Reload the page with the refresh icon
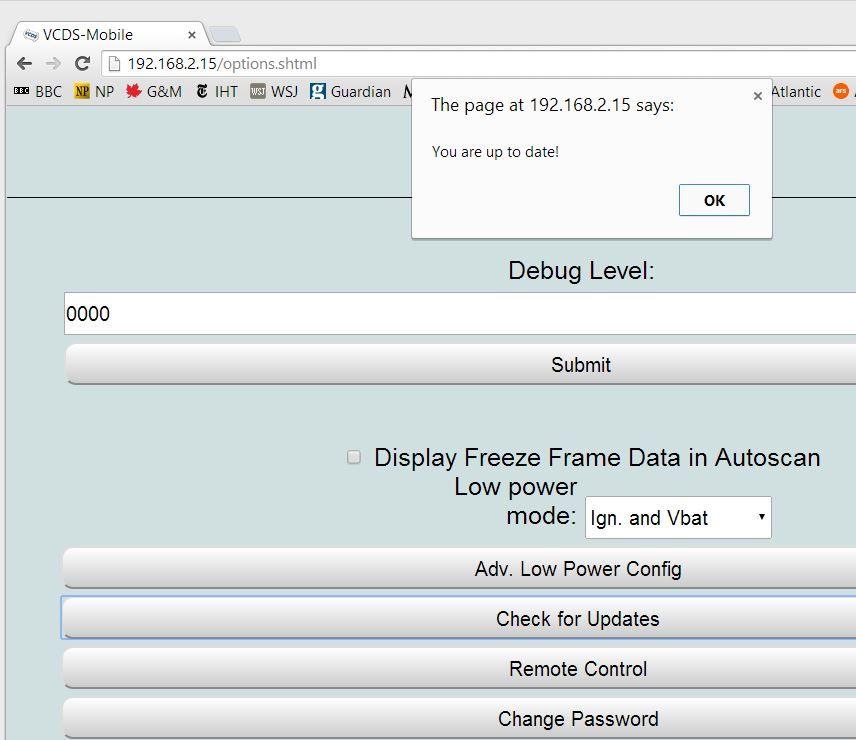Viewport: 856px width, 740px height. point(82,62)
